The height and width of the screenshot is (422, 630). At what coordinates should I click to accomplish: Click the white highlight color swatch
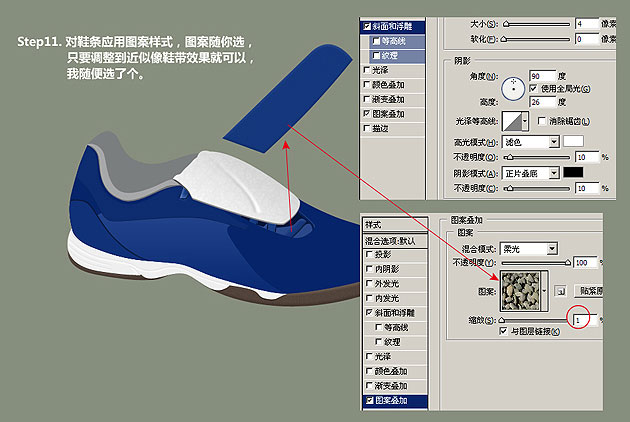click(x=574, y=143)
